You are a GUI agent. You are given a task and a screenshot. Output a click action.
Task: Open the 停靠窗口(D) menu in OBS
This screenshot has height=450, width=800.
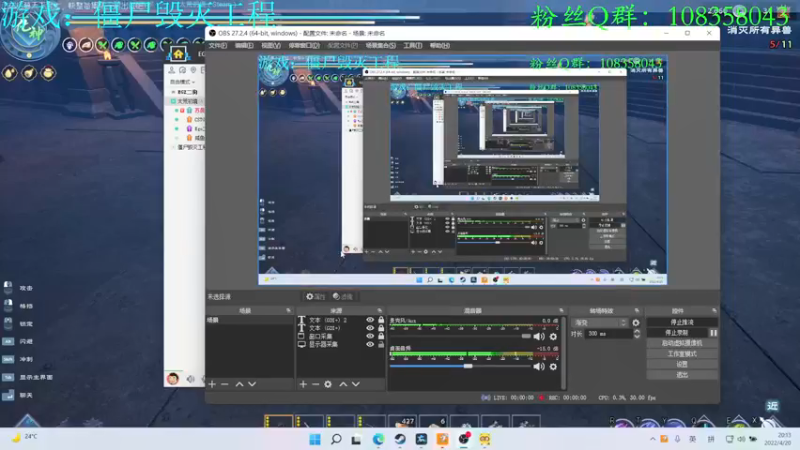click(304, 45)
